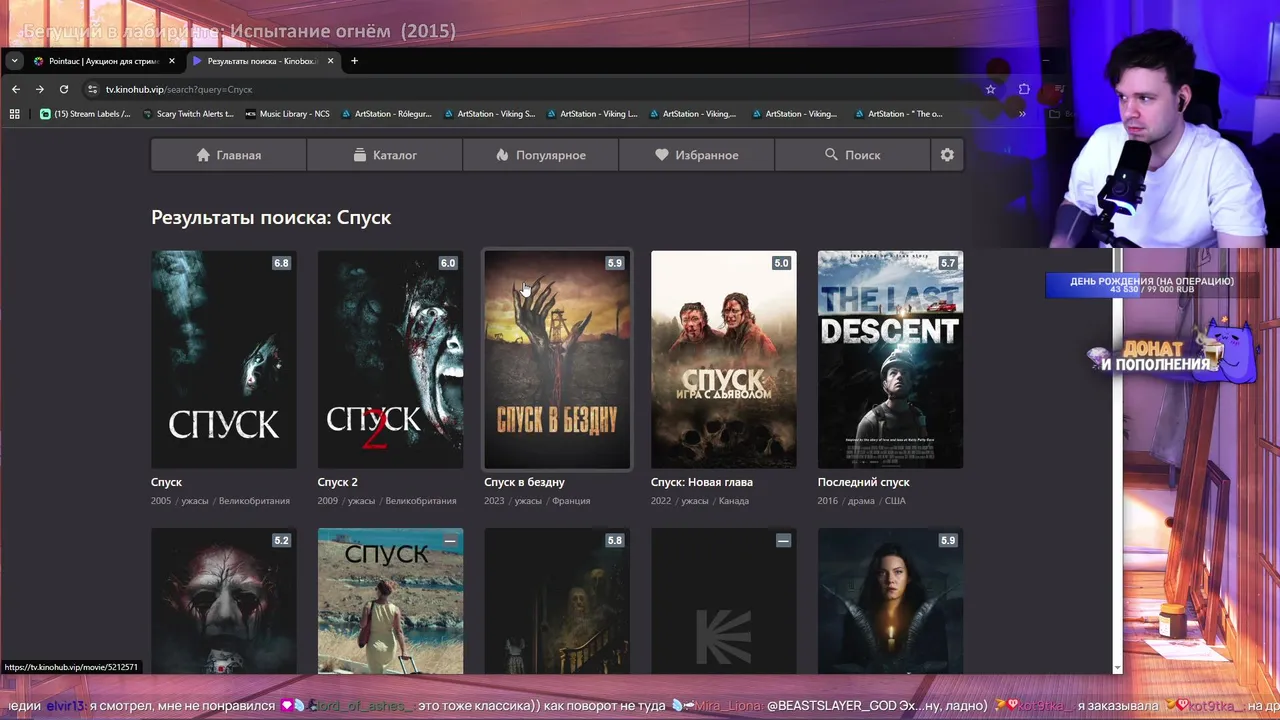Open the Поиск search tab
This screenshot has height=720, width=1280.
click(x=853, y=155)
